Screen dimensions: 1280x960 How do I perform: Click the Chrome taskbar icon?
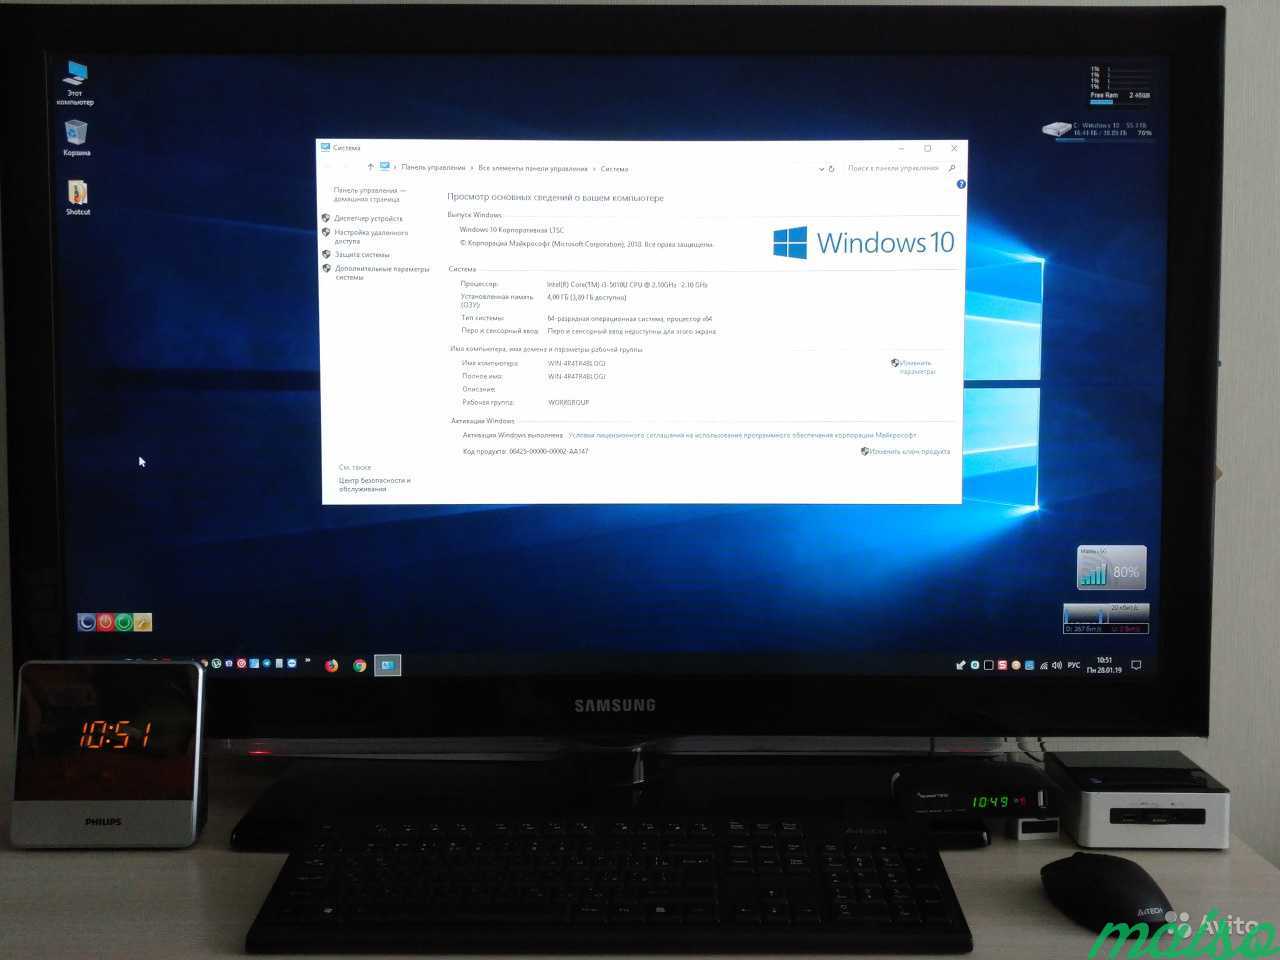pyautogui.click(x=359, y=665)
